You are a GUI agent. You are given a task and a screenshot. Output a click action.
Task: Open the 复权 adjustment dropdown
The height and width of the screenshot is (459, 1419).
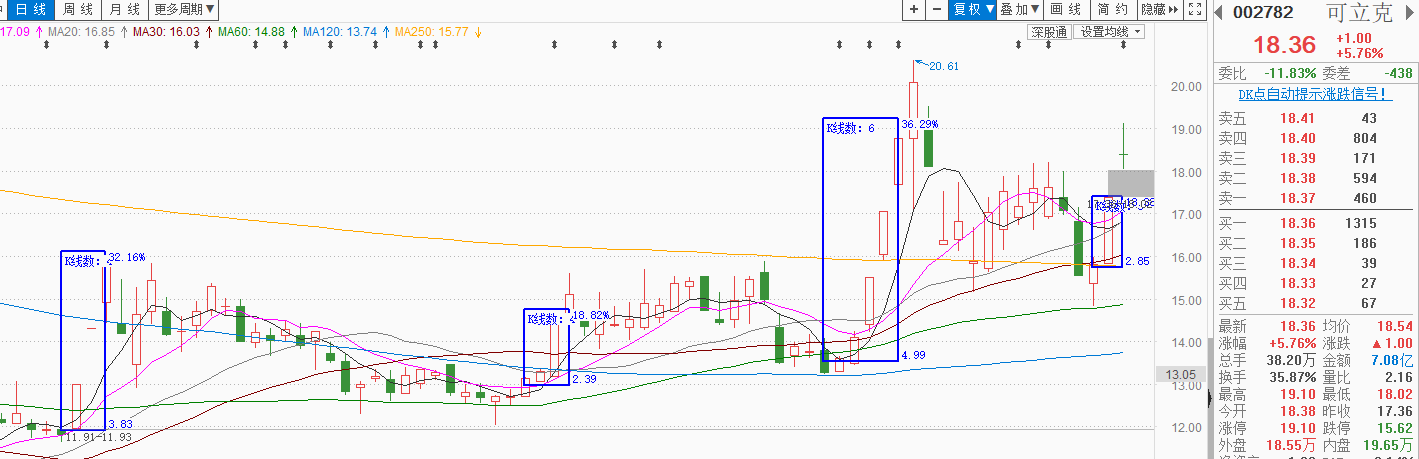click(x=973, y=10)
